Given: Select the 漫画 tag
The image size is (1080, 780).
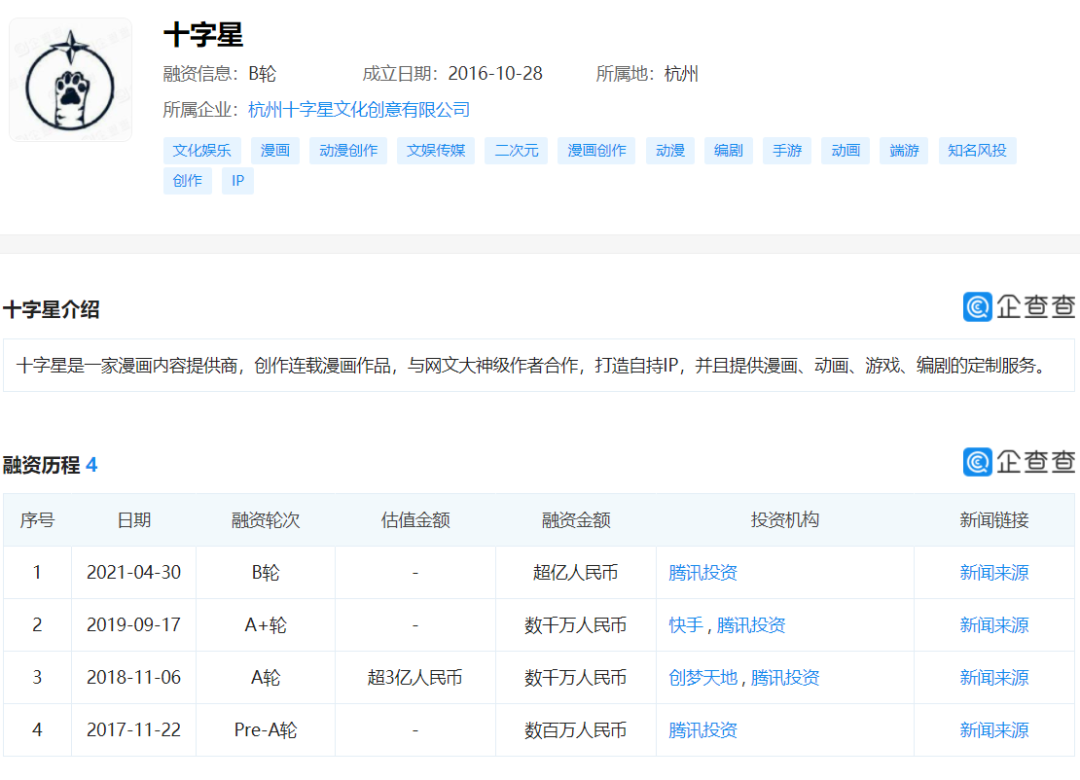Looking at the screenshot, I should coord(275,150).
